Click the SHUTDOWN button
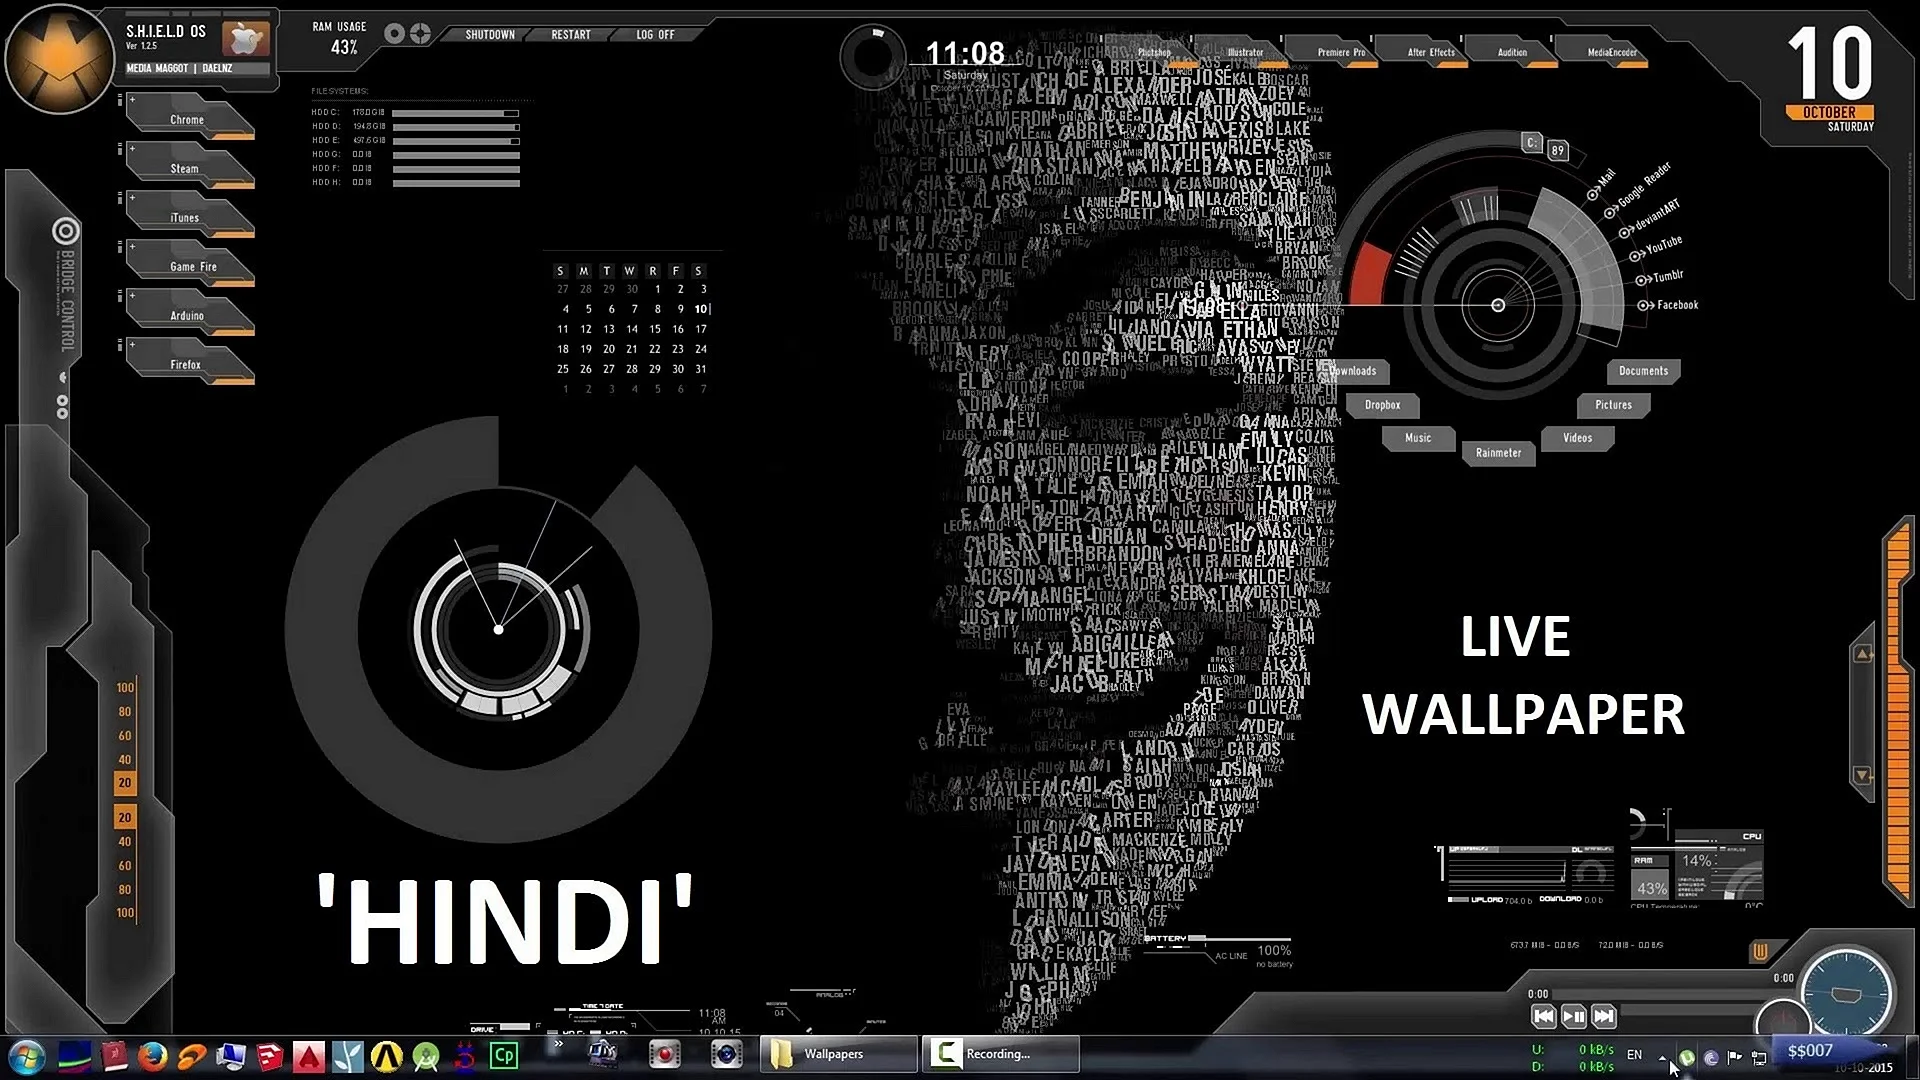 490,35
